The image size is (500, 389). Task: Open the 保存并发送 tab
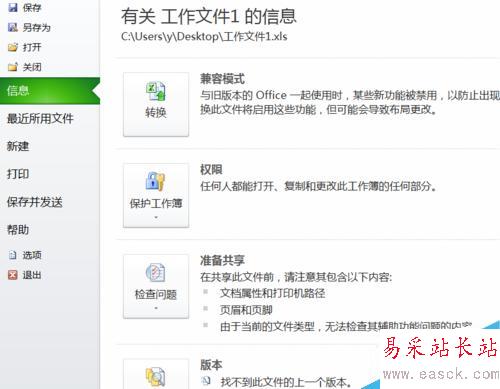tap(35, 202)
